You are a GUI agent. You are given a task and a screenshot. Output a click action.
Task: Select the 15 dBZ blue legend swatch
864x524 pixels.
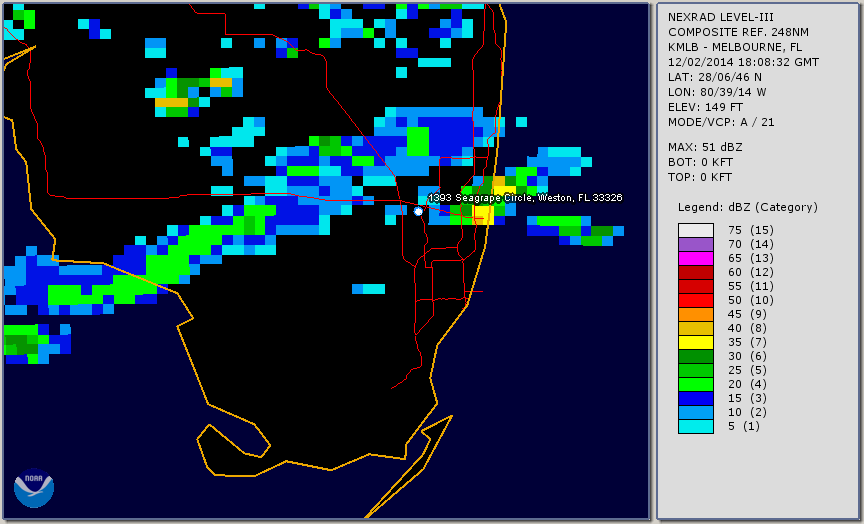(696, 398)
